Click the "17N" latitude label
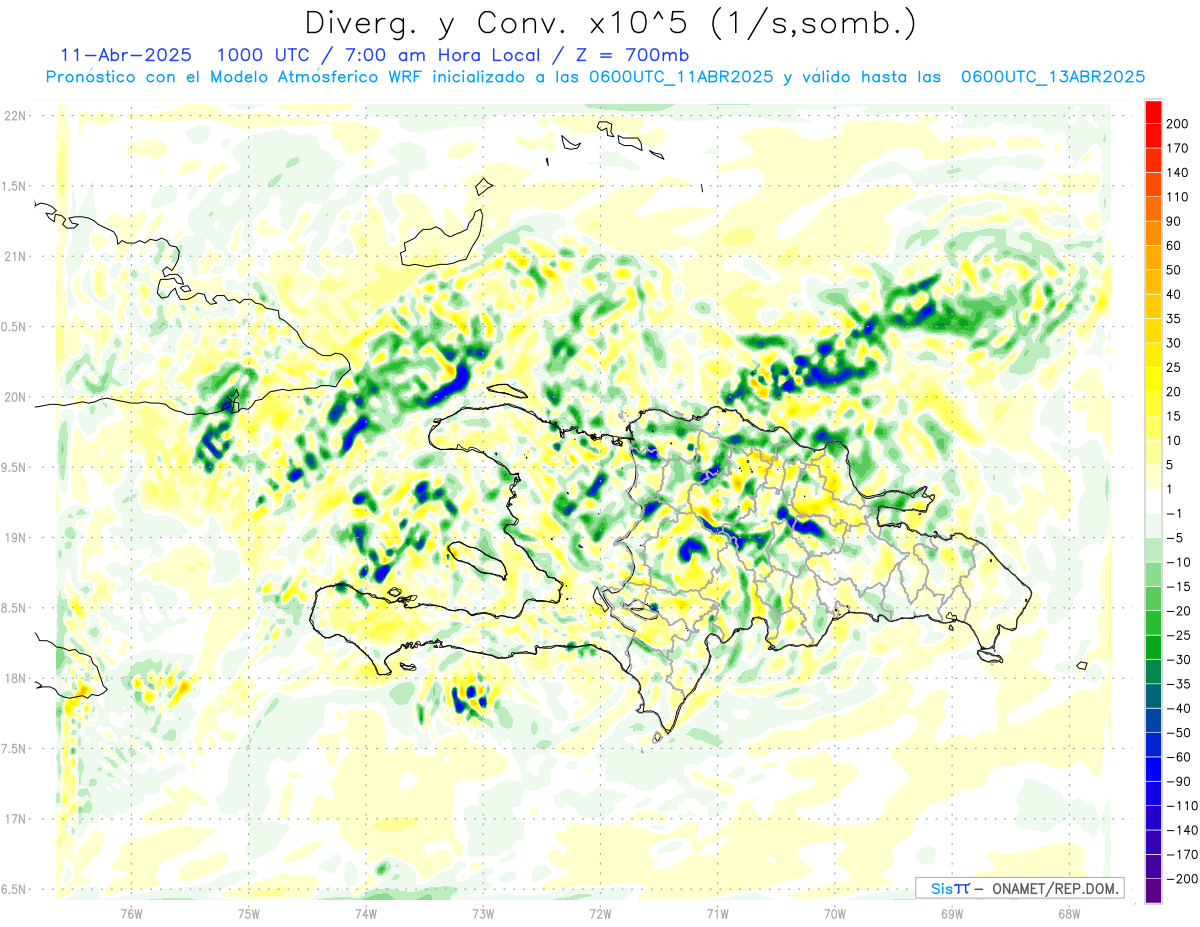This screenshot has height=927, width=1200. click(15, 819)
